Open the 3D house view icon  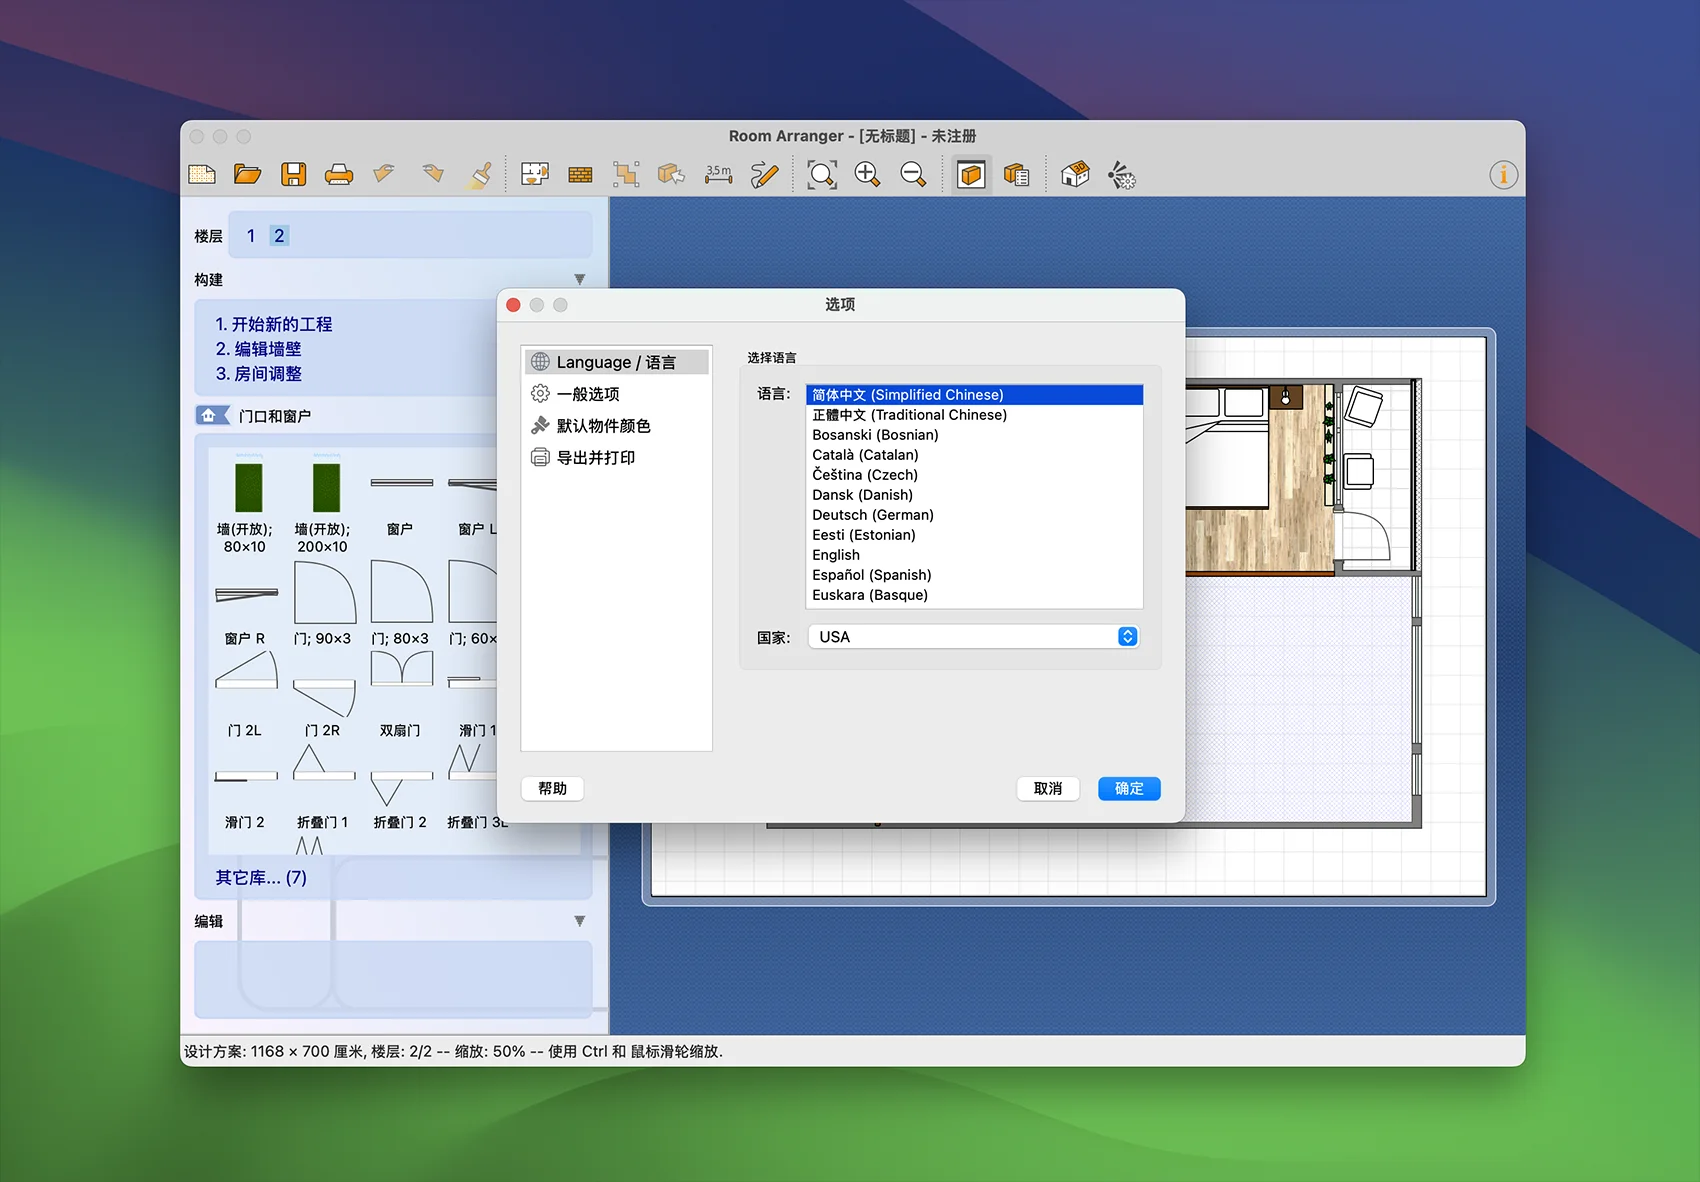coord(1075,175)
